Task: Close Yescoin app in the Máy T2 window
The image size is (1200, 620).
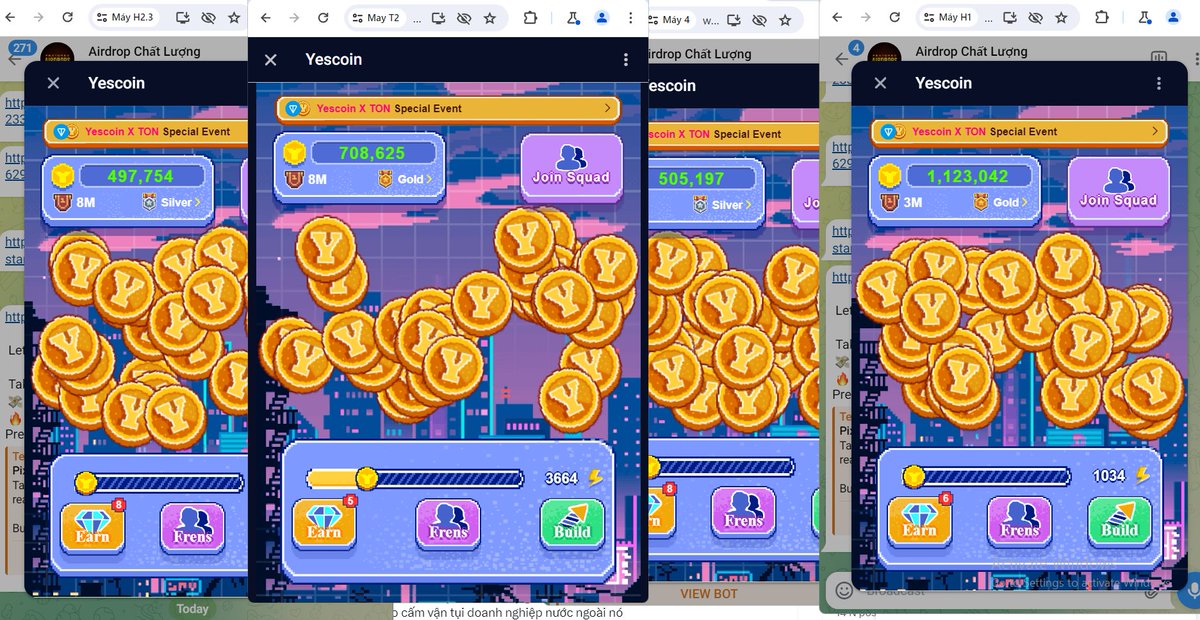Action: (x=270, y=60)
